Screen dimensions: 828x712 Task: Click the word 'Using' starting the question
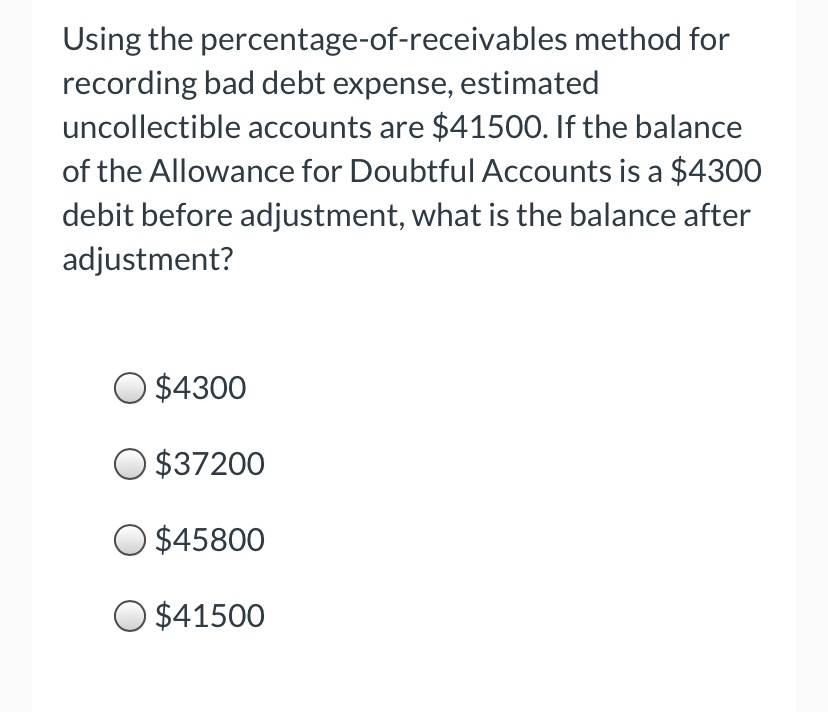pyautogui.click(x=101, y=41)
